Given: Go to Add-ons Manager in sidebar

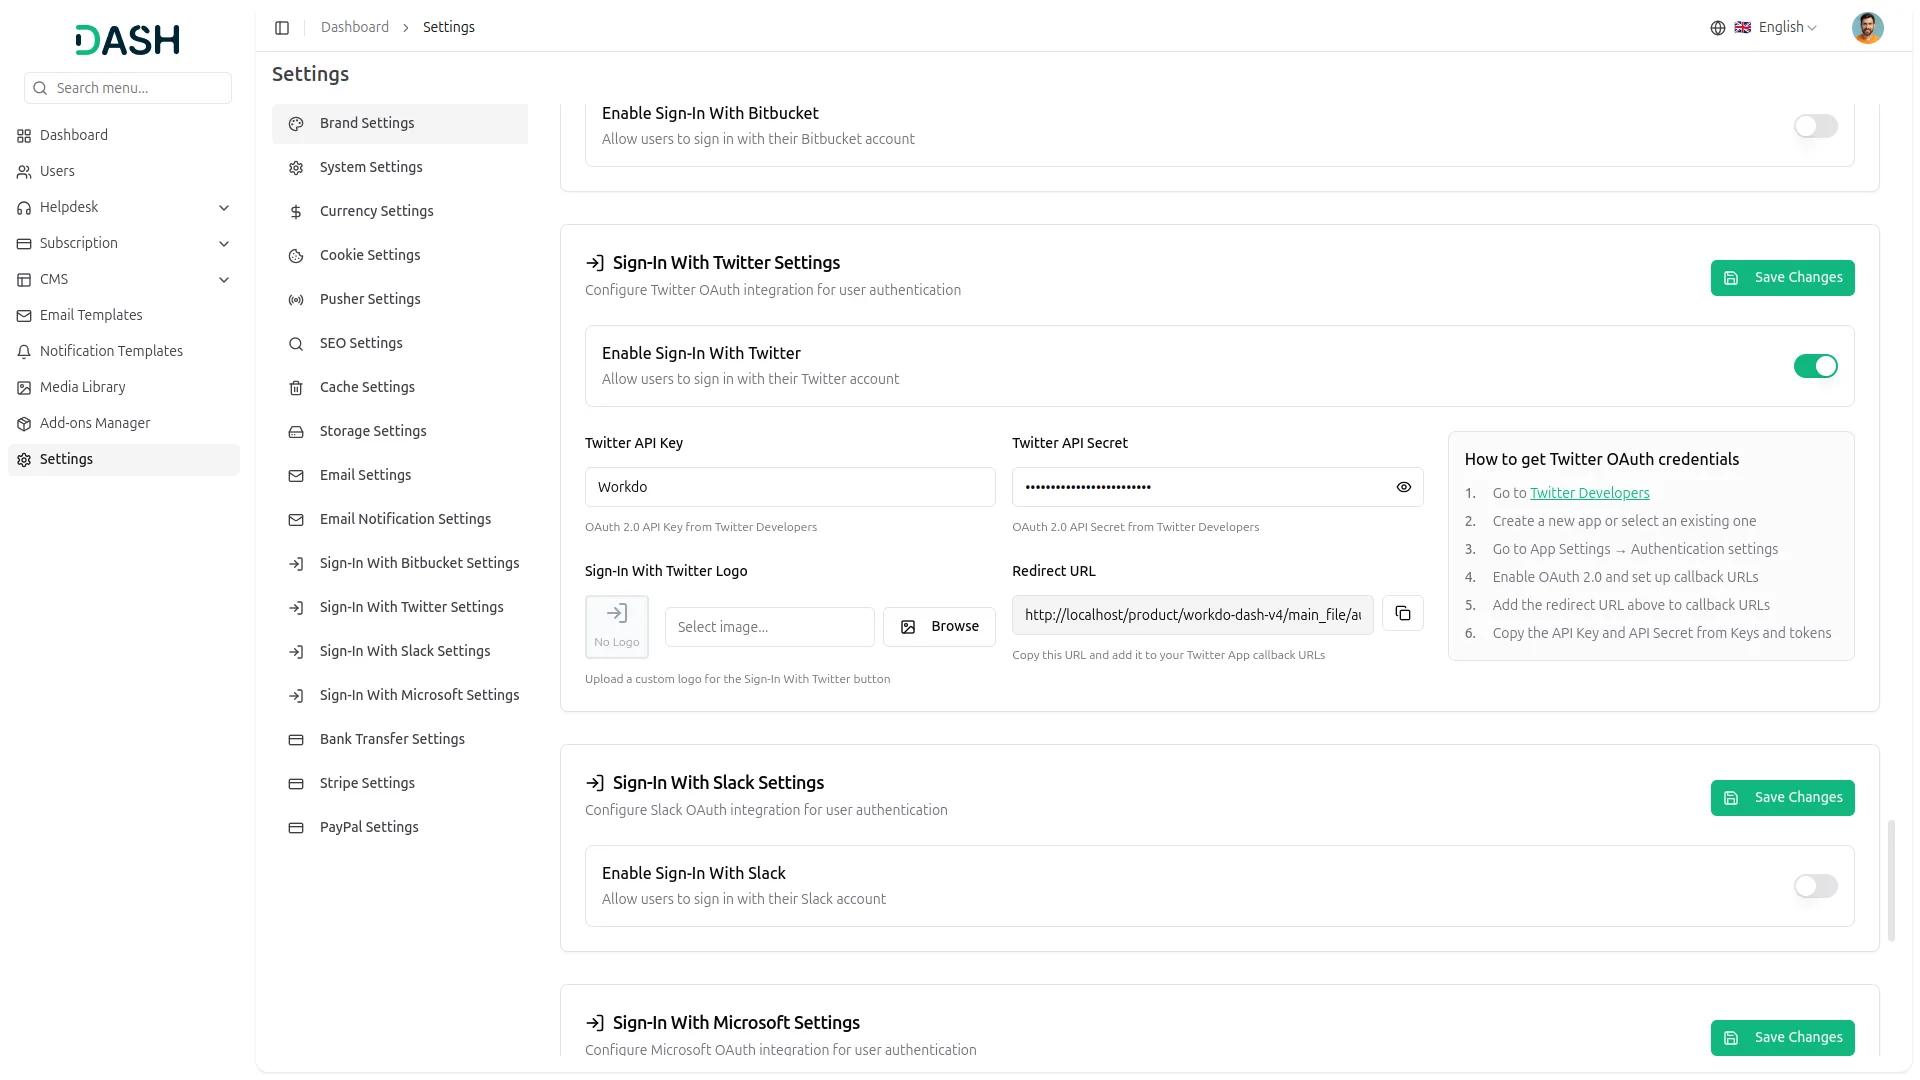Looking at the screenshot, I should (95, 423).
